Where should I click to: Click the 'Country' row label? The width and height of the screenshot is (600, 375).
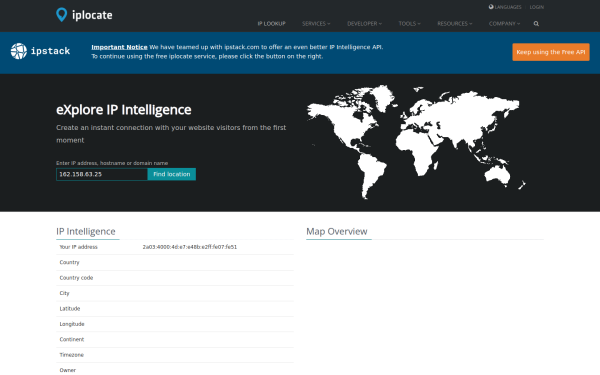[x=69, y=262]
